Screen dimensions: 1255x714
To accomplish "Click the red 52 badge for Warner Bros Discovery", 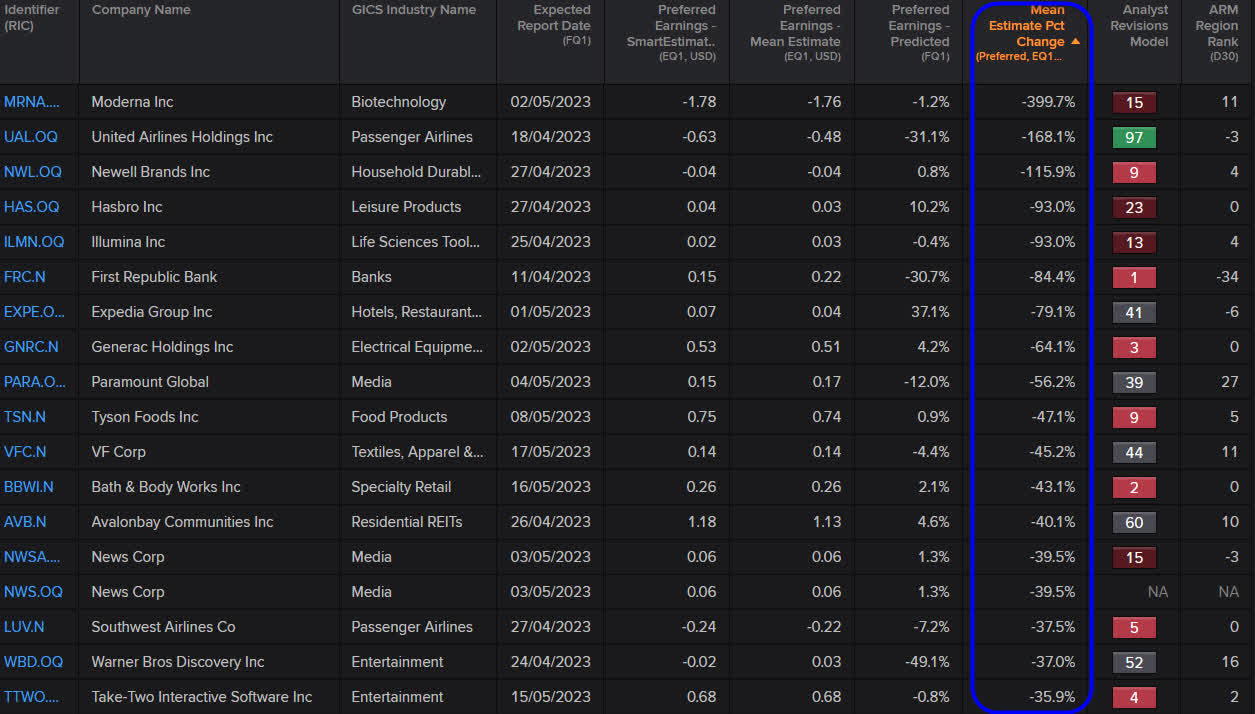I will 1134,662.
